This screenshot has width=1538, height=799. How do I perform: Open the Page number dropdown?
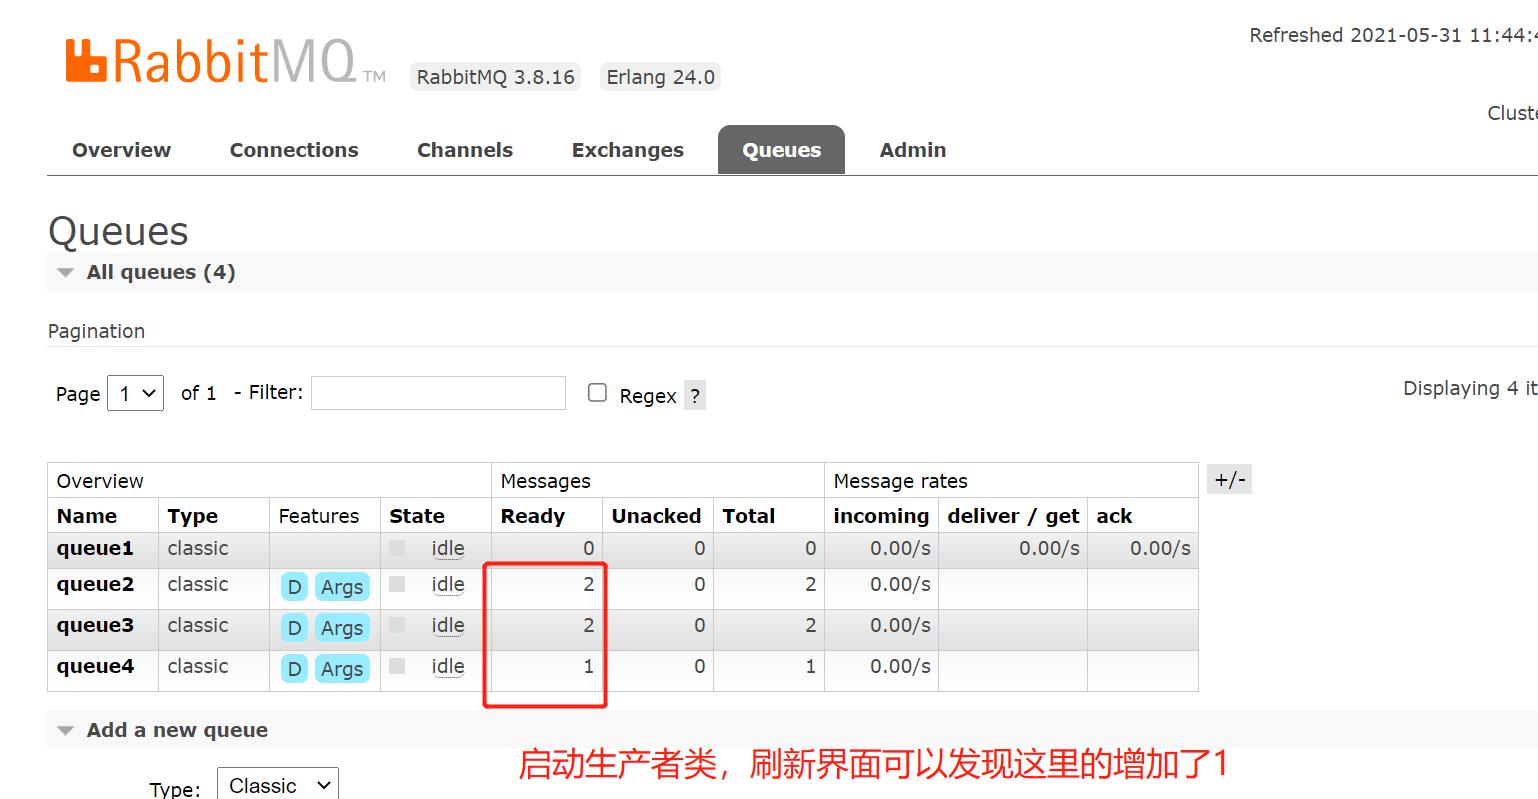pyautogui.click(x=135, y=393)
